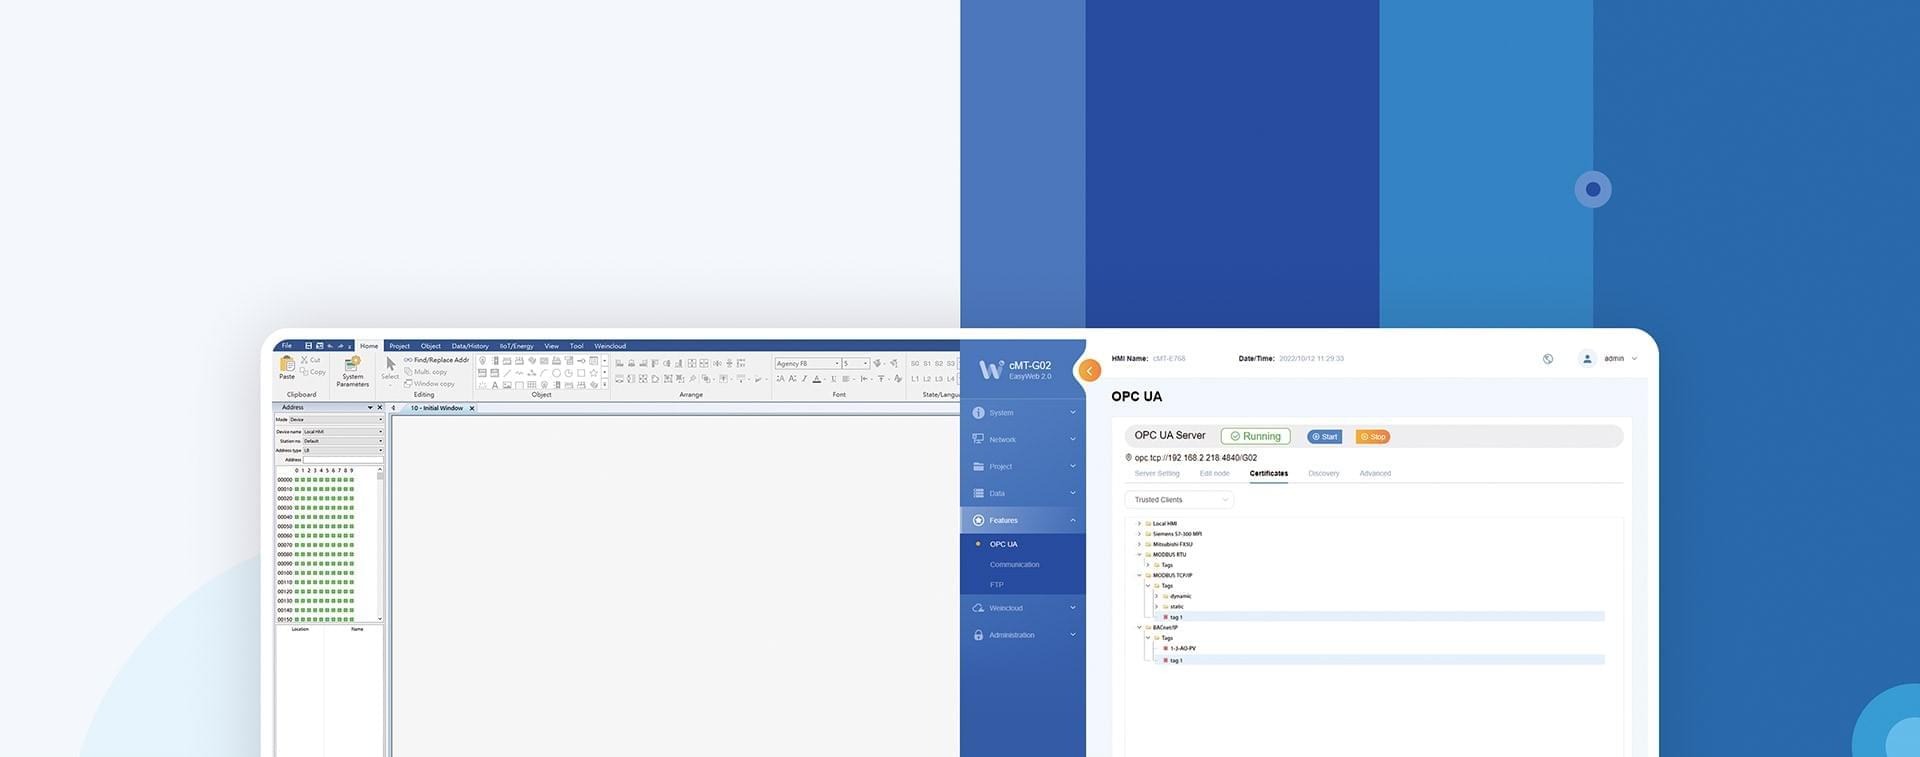
Task: Expand the System sidebar section
Action: [x=1023, y=413]
